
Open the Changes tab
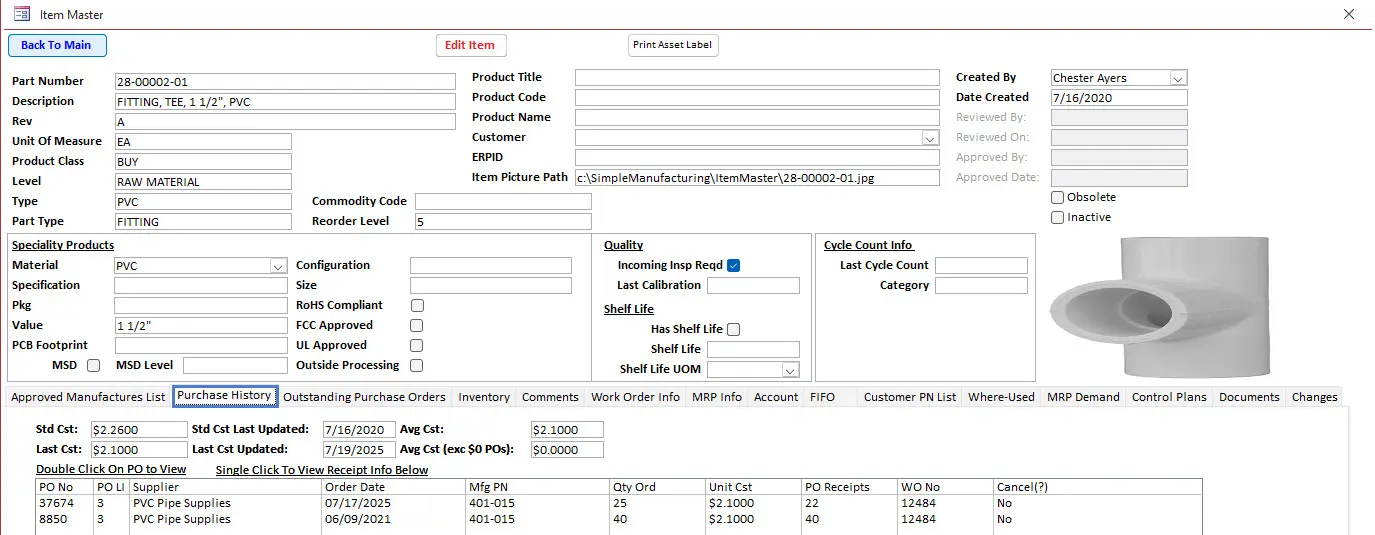pos(1314,397)
